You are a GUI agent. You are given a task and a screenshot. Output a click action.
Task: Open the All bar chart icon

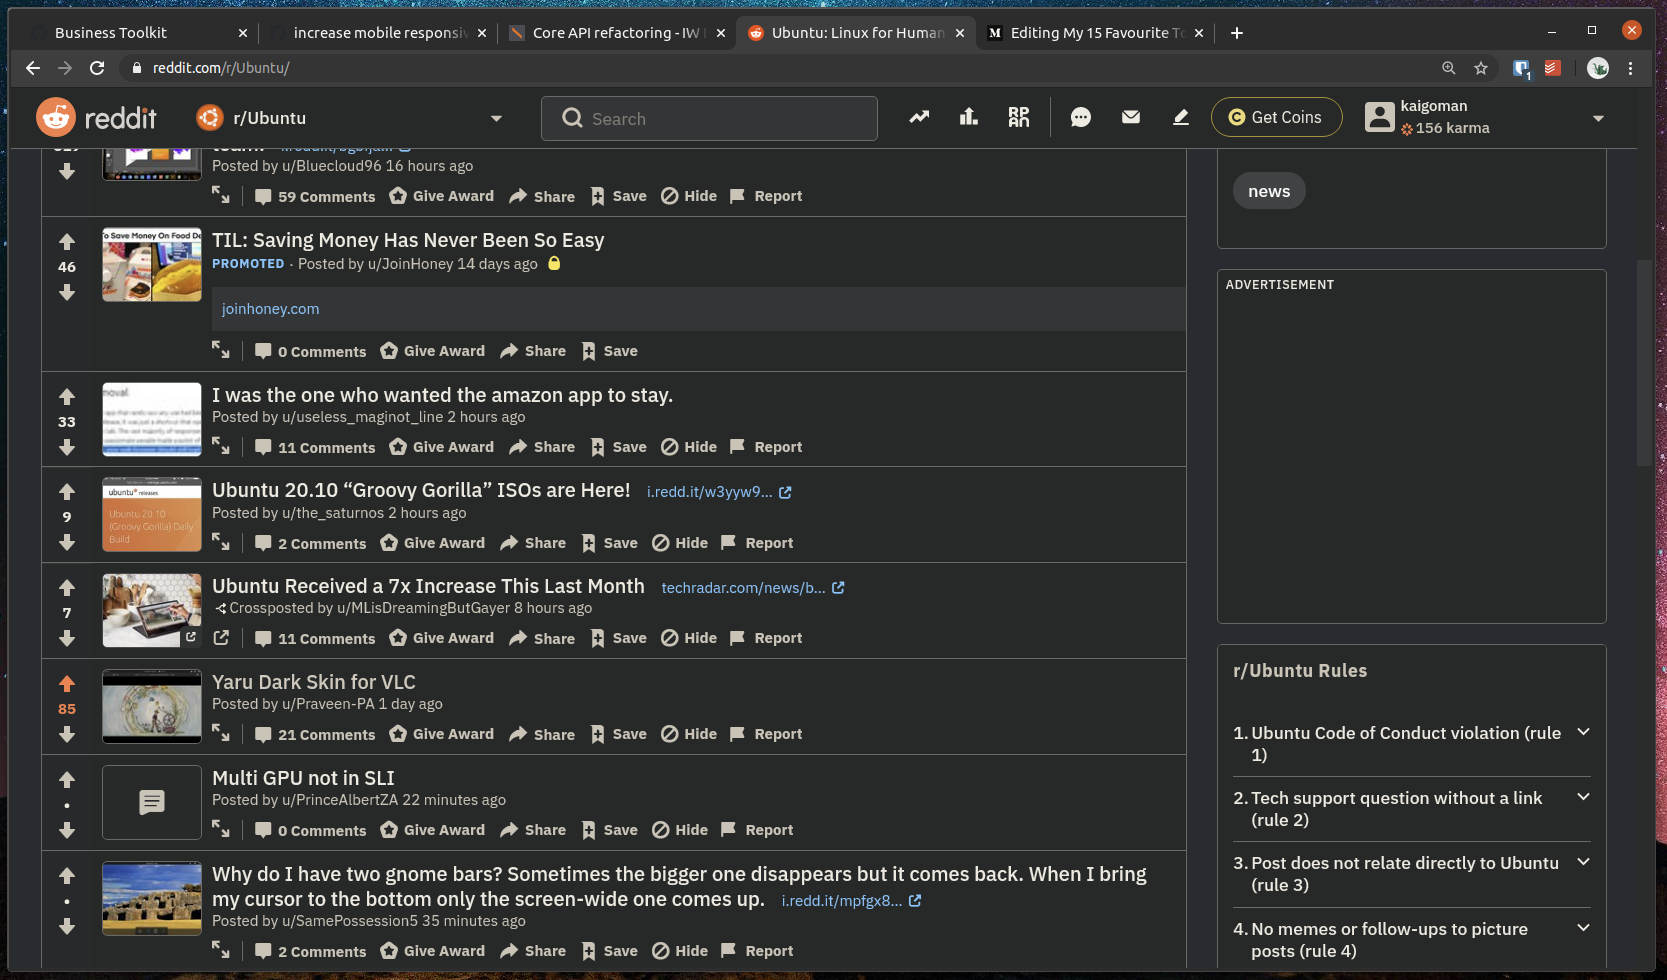tap(968, 117)
